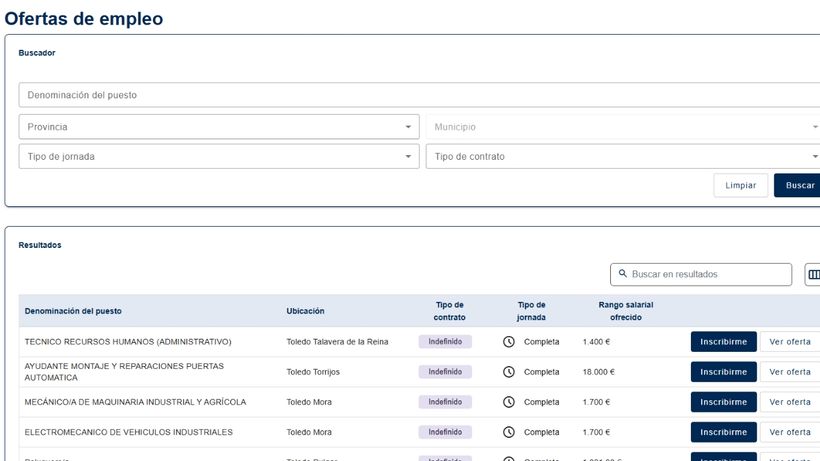Expand the Municipio dropdown
Screen dimensions: 820x461
622,127
